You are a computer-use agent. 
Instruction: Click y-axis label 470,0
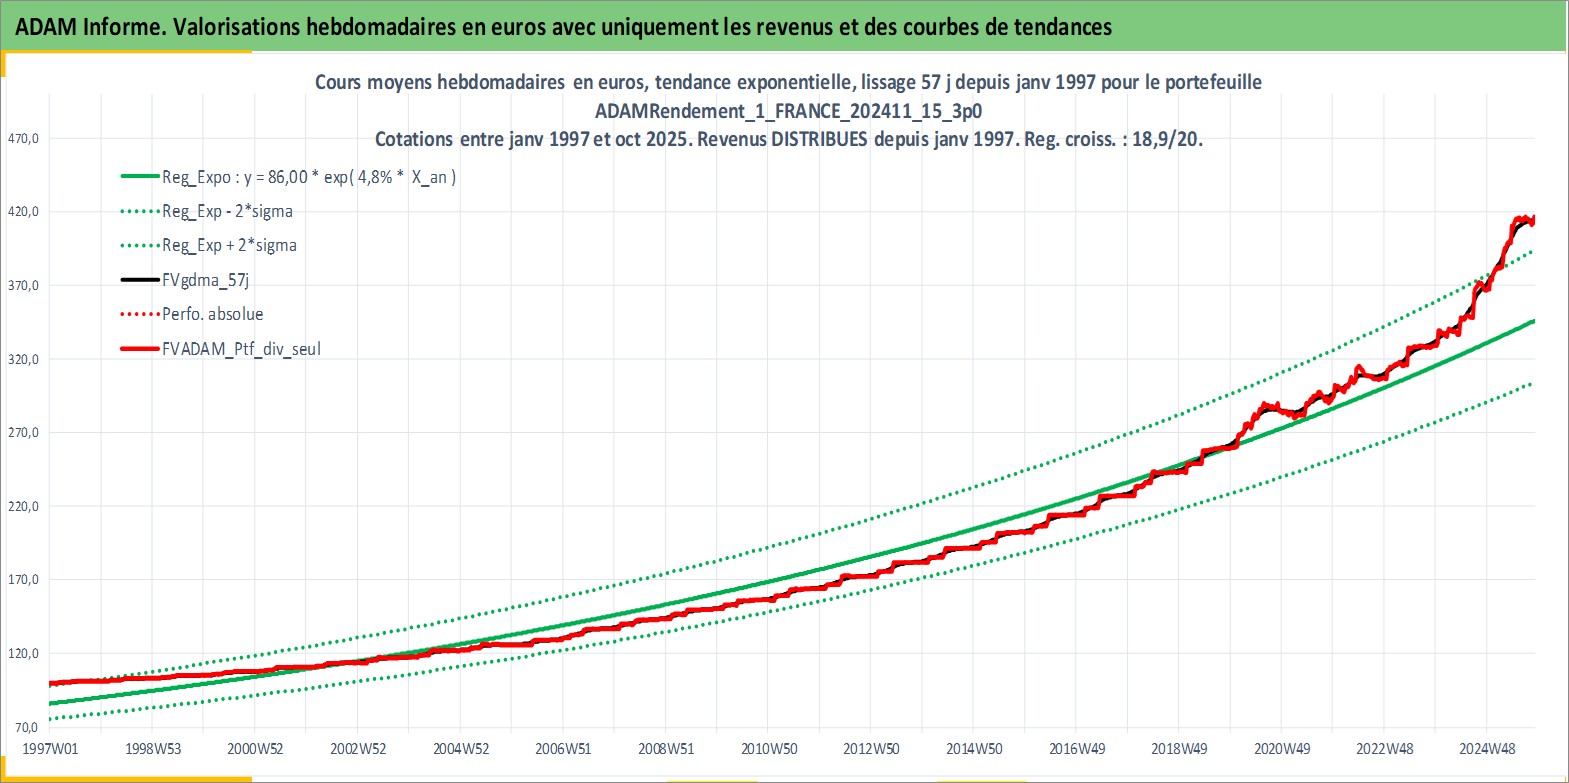point(23,138)
